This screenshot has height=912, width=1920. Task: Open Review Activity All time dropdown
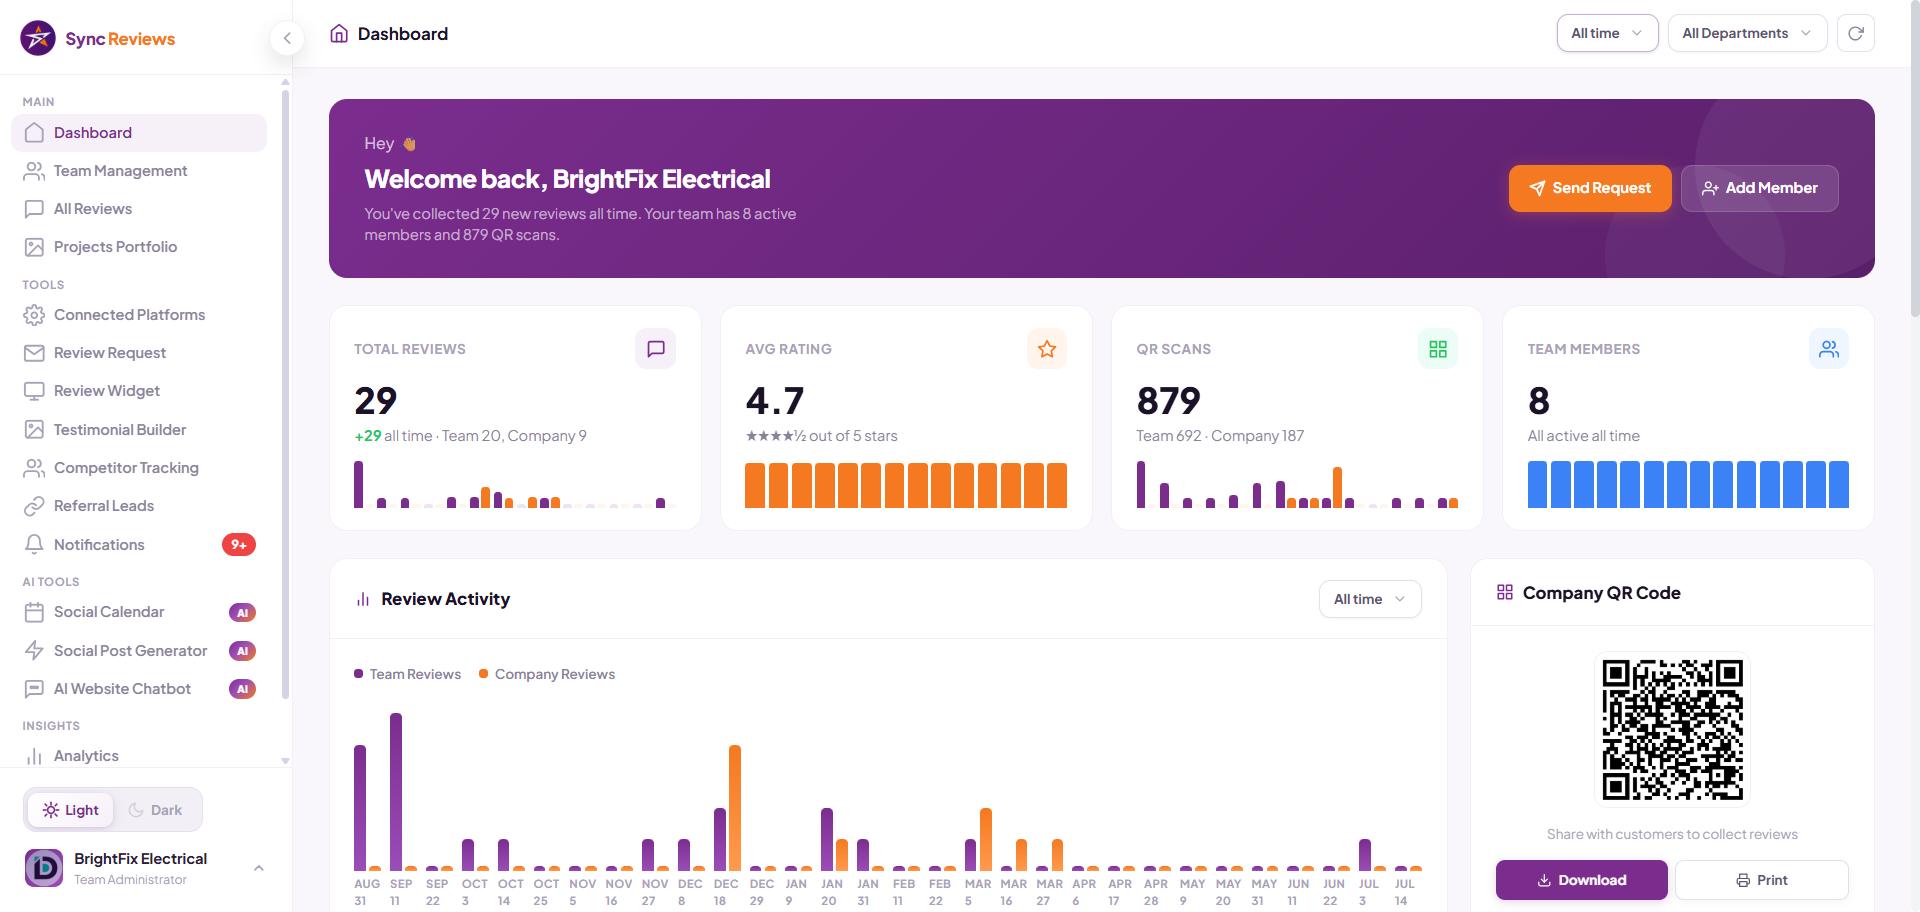(x=1370, y=599)
